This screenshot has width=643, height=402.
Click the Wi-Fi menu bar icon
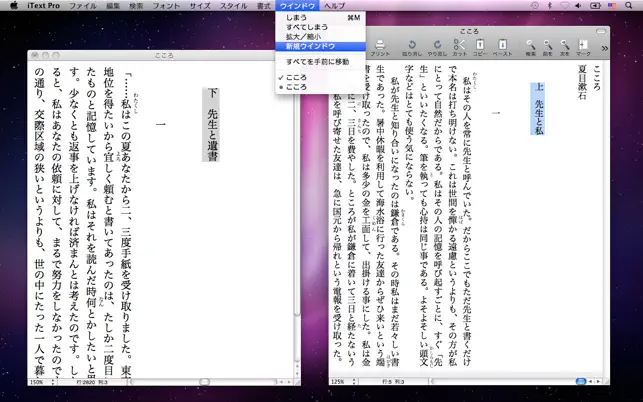pos(565,5)
